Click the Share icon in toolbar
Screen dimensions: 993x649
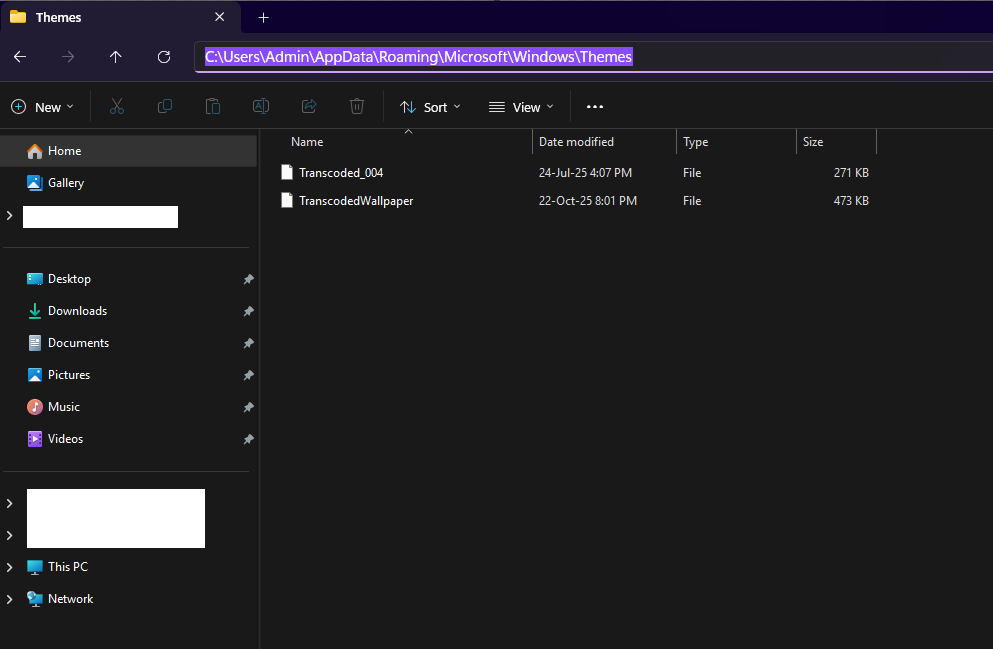(x=309, y=106)
